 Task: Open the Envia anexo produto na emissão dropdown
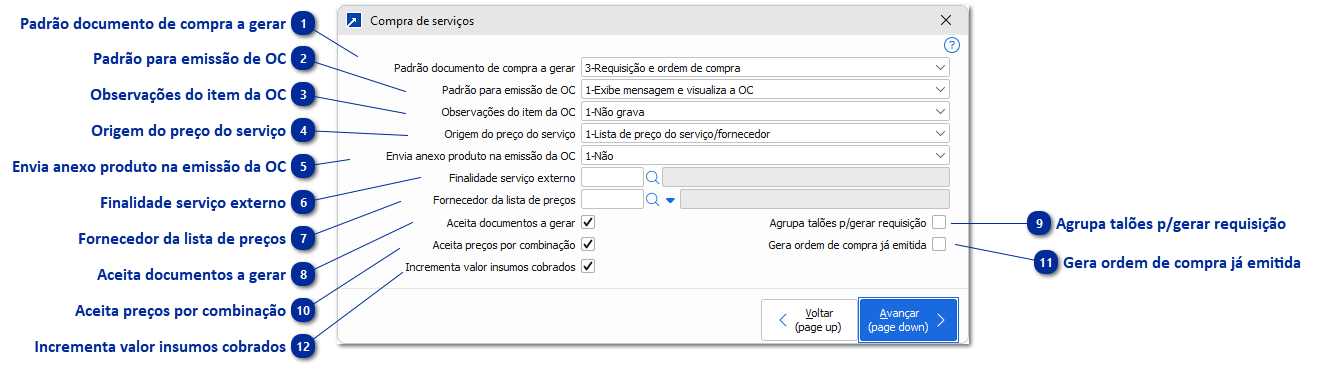click(765, 156)
